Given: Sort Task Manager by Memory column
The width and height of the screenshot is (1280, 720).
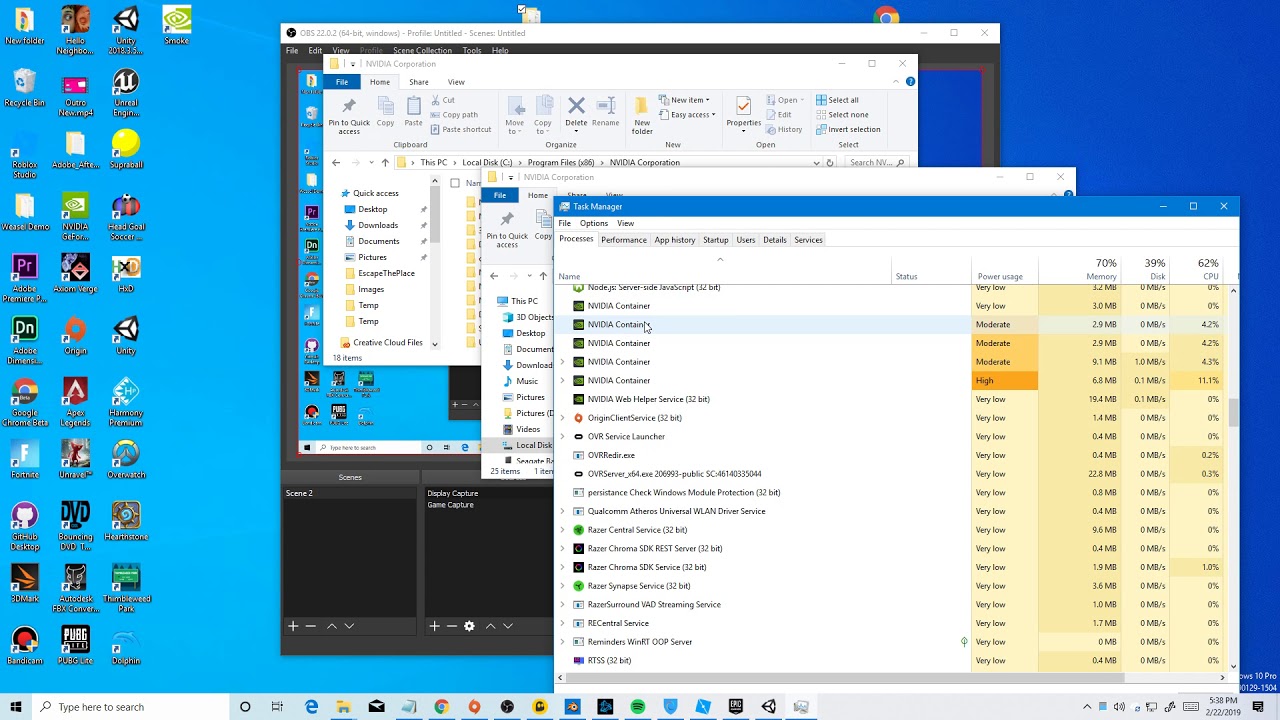Looking at the screenshot, I should [1079, 269].
